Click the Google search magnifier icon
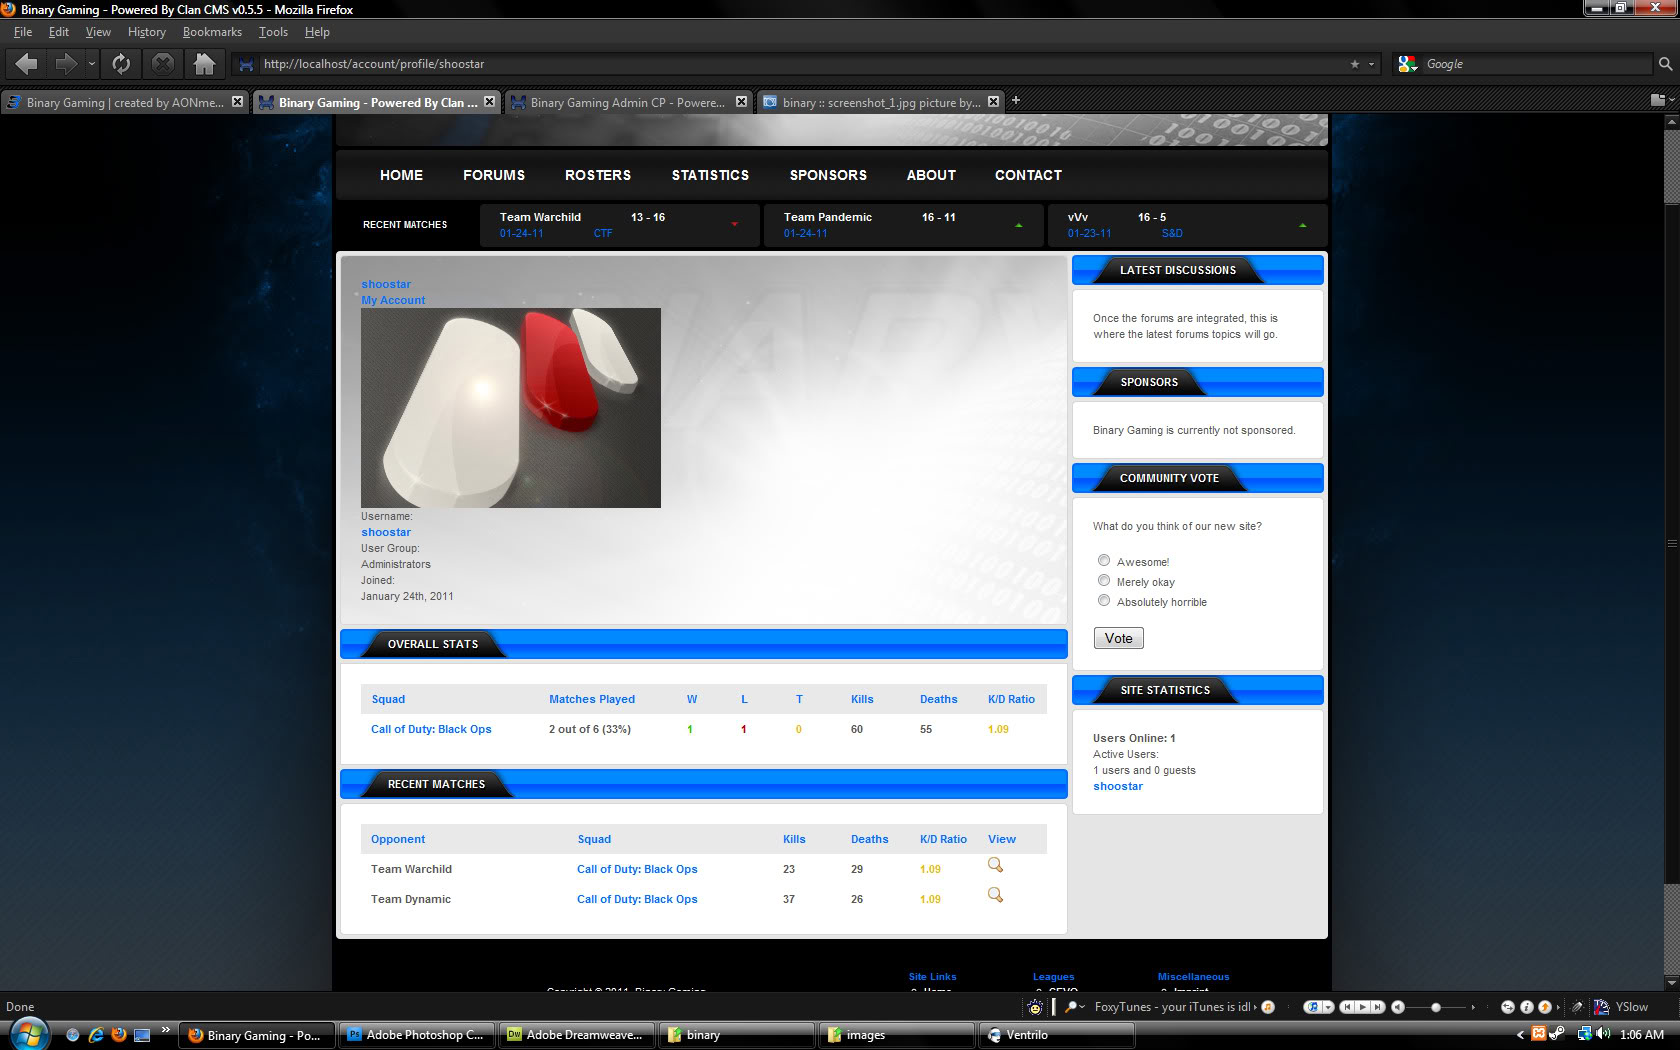 tap(1665, 64)
